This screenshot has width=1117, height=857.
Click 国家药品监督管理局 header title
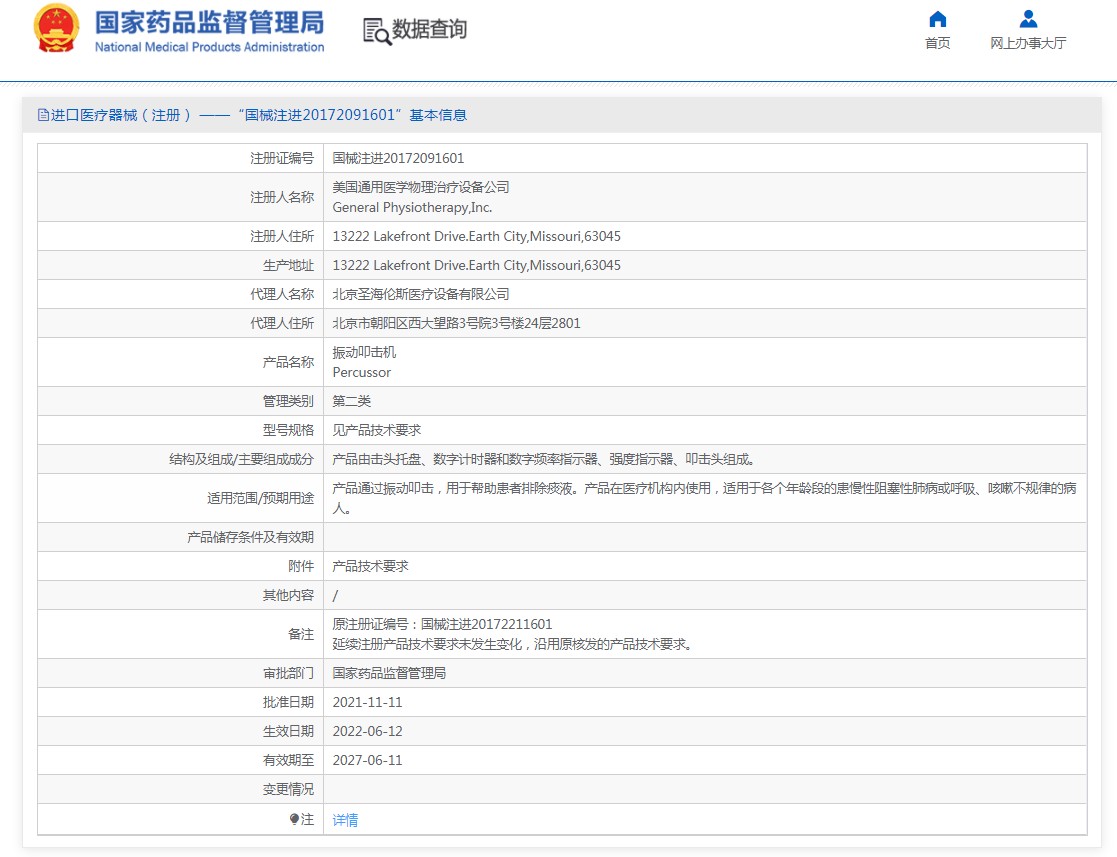[x=209, y=23]
